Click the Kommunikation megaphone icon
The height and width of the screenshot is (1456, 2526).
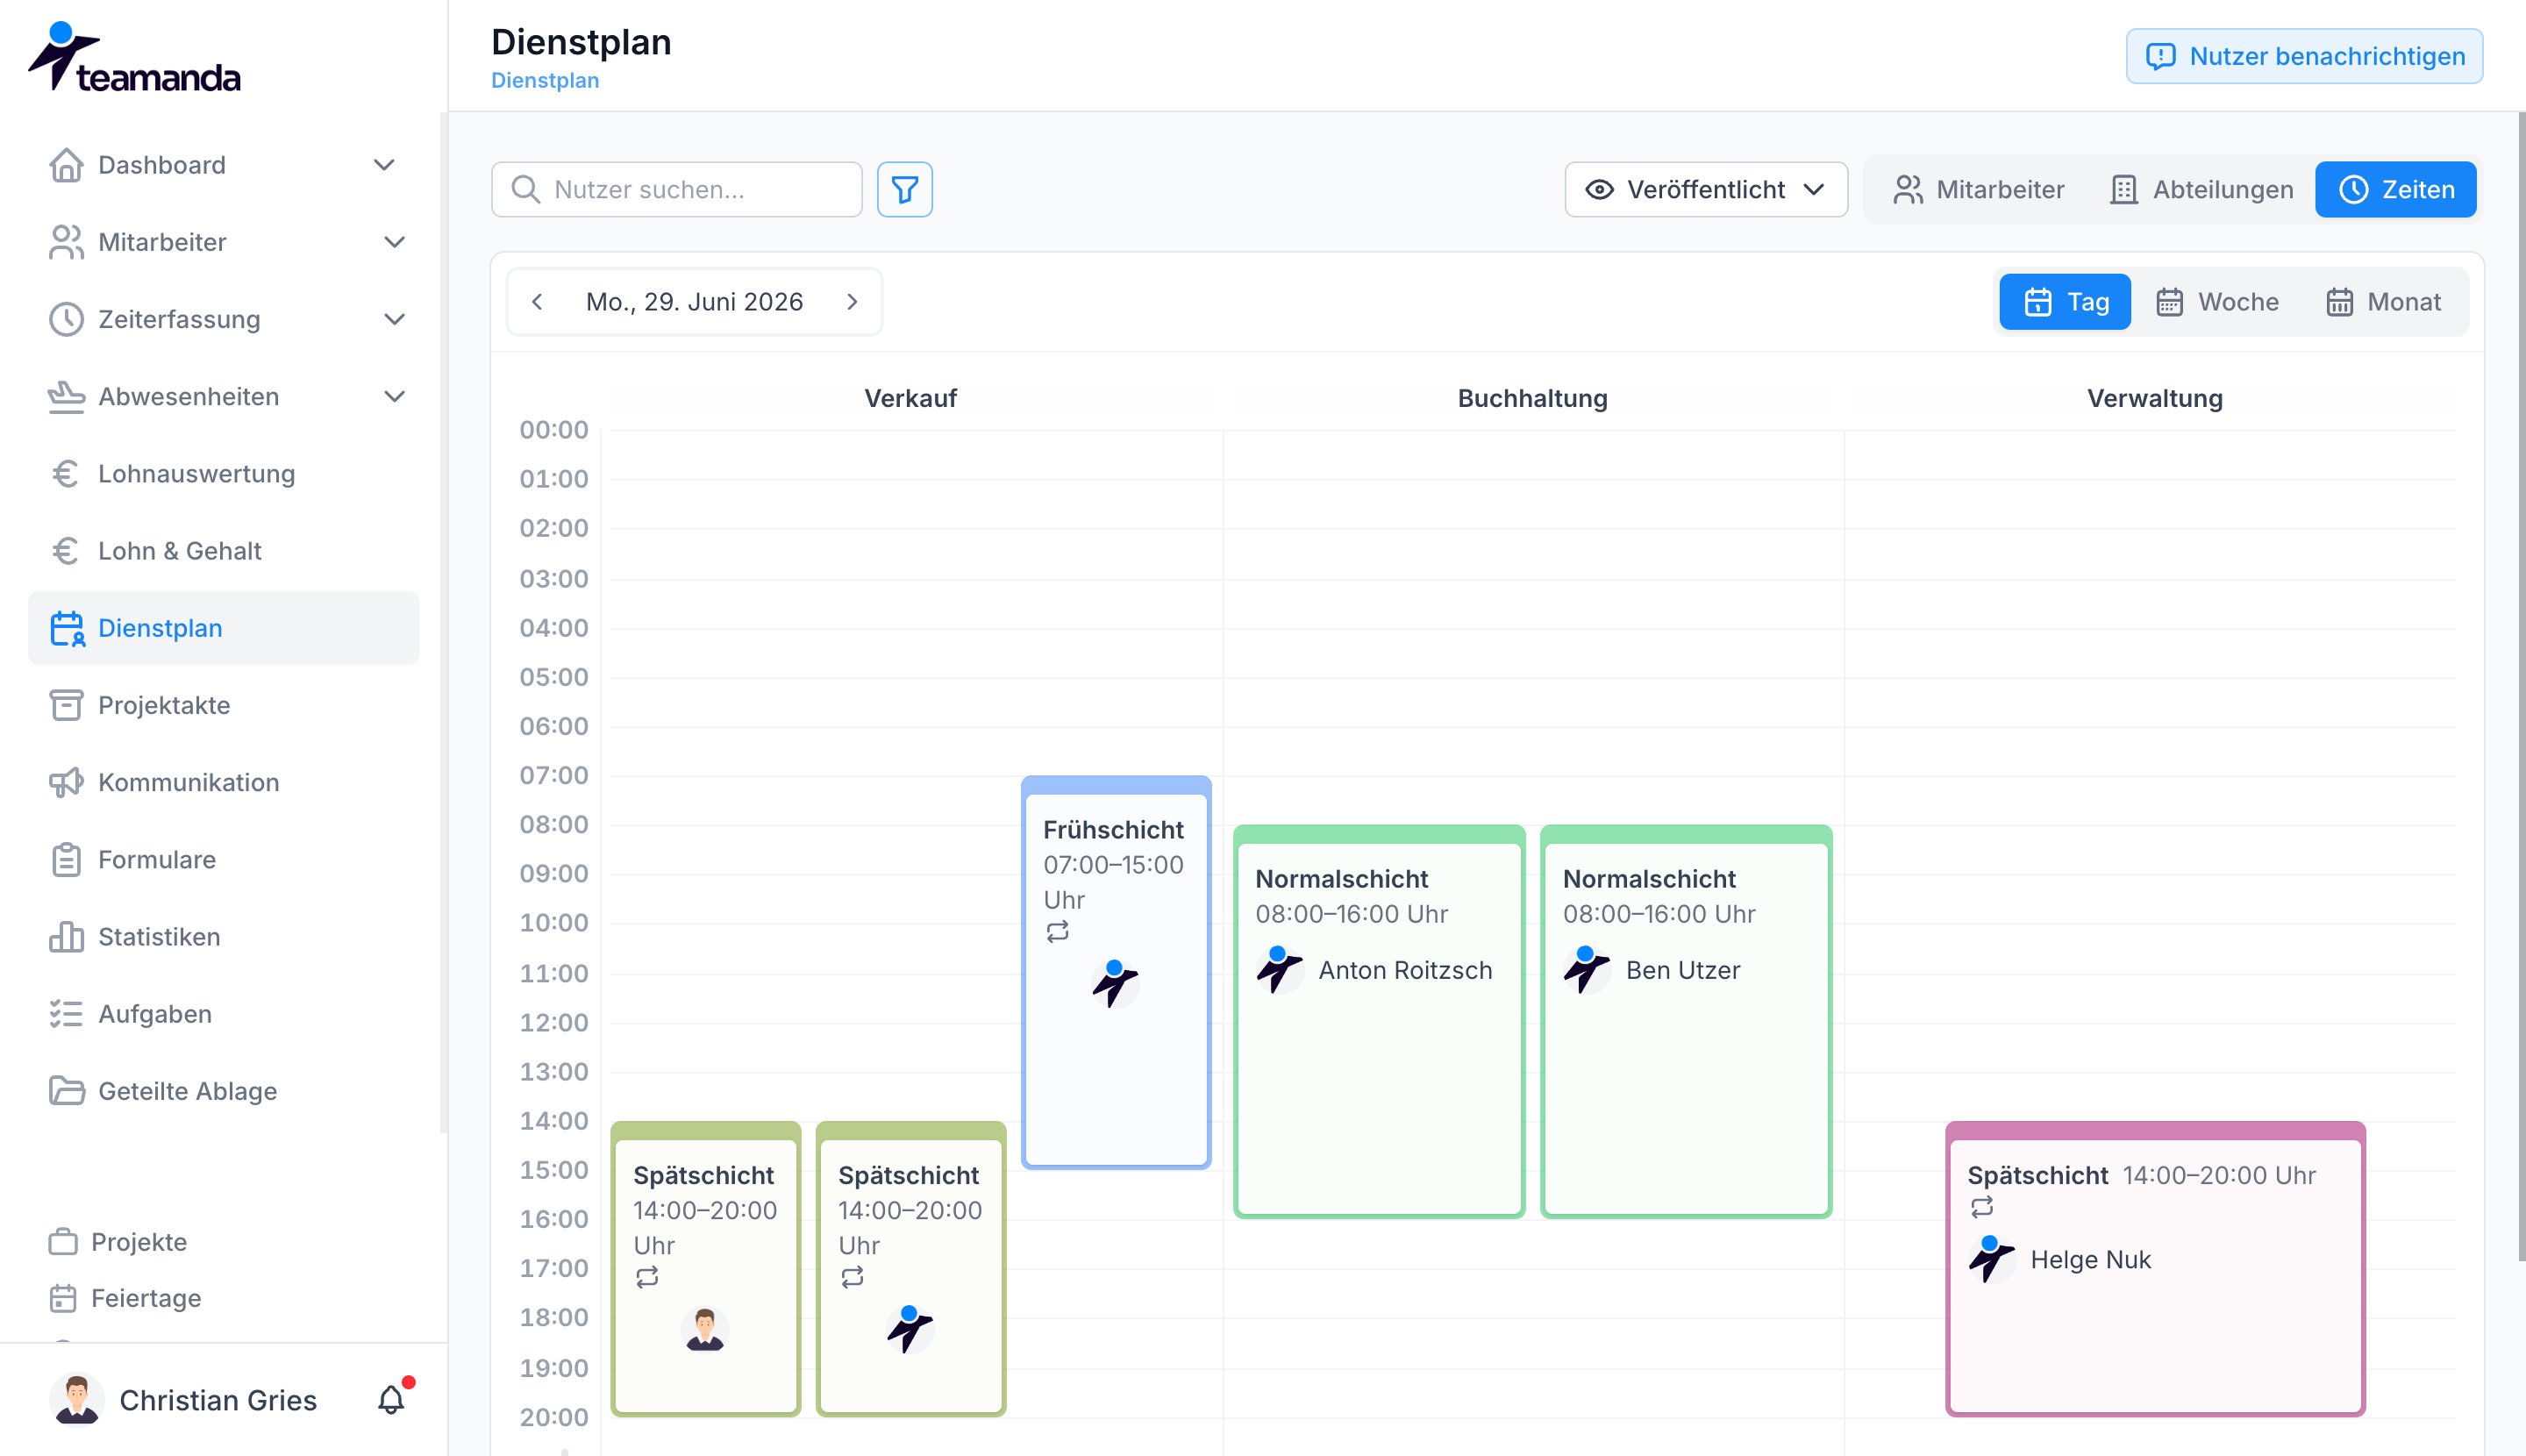pos(66,782)
